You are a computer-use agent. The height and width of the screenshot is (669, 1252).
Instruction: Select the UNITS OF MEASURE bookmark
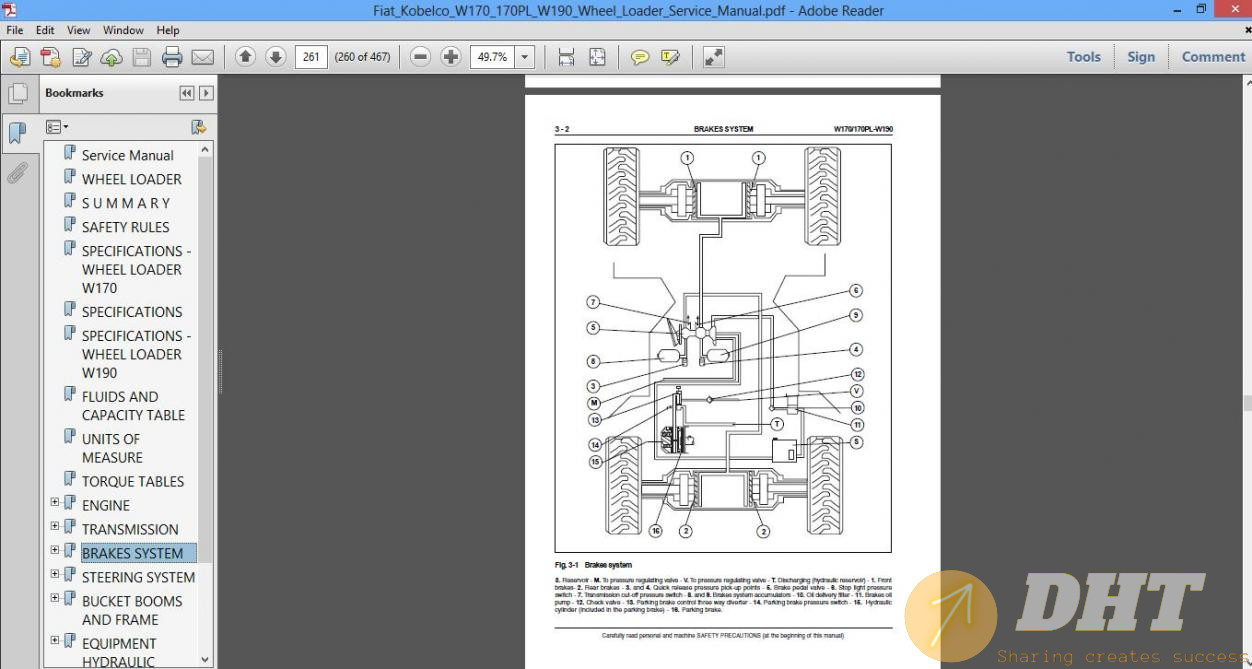coord(112,448)
